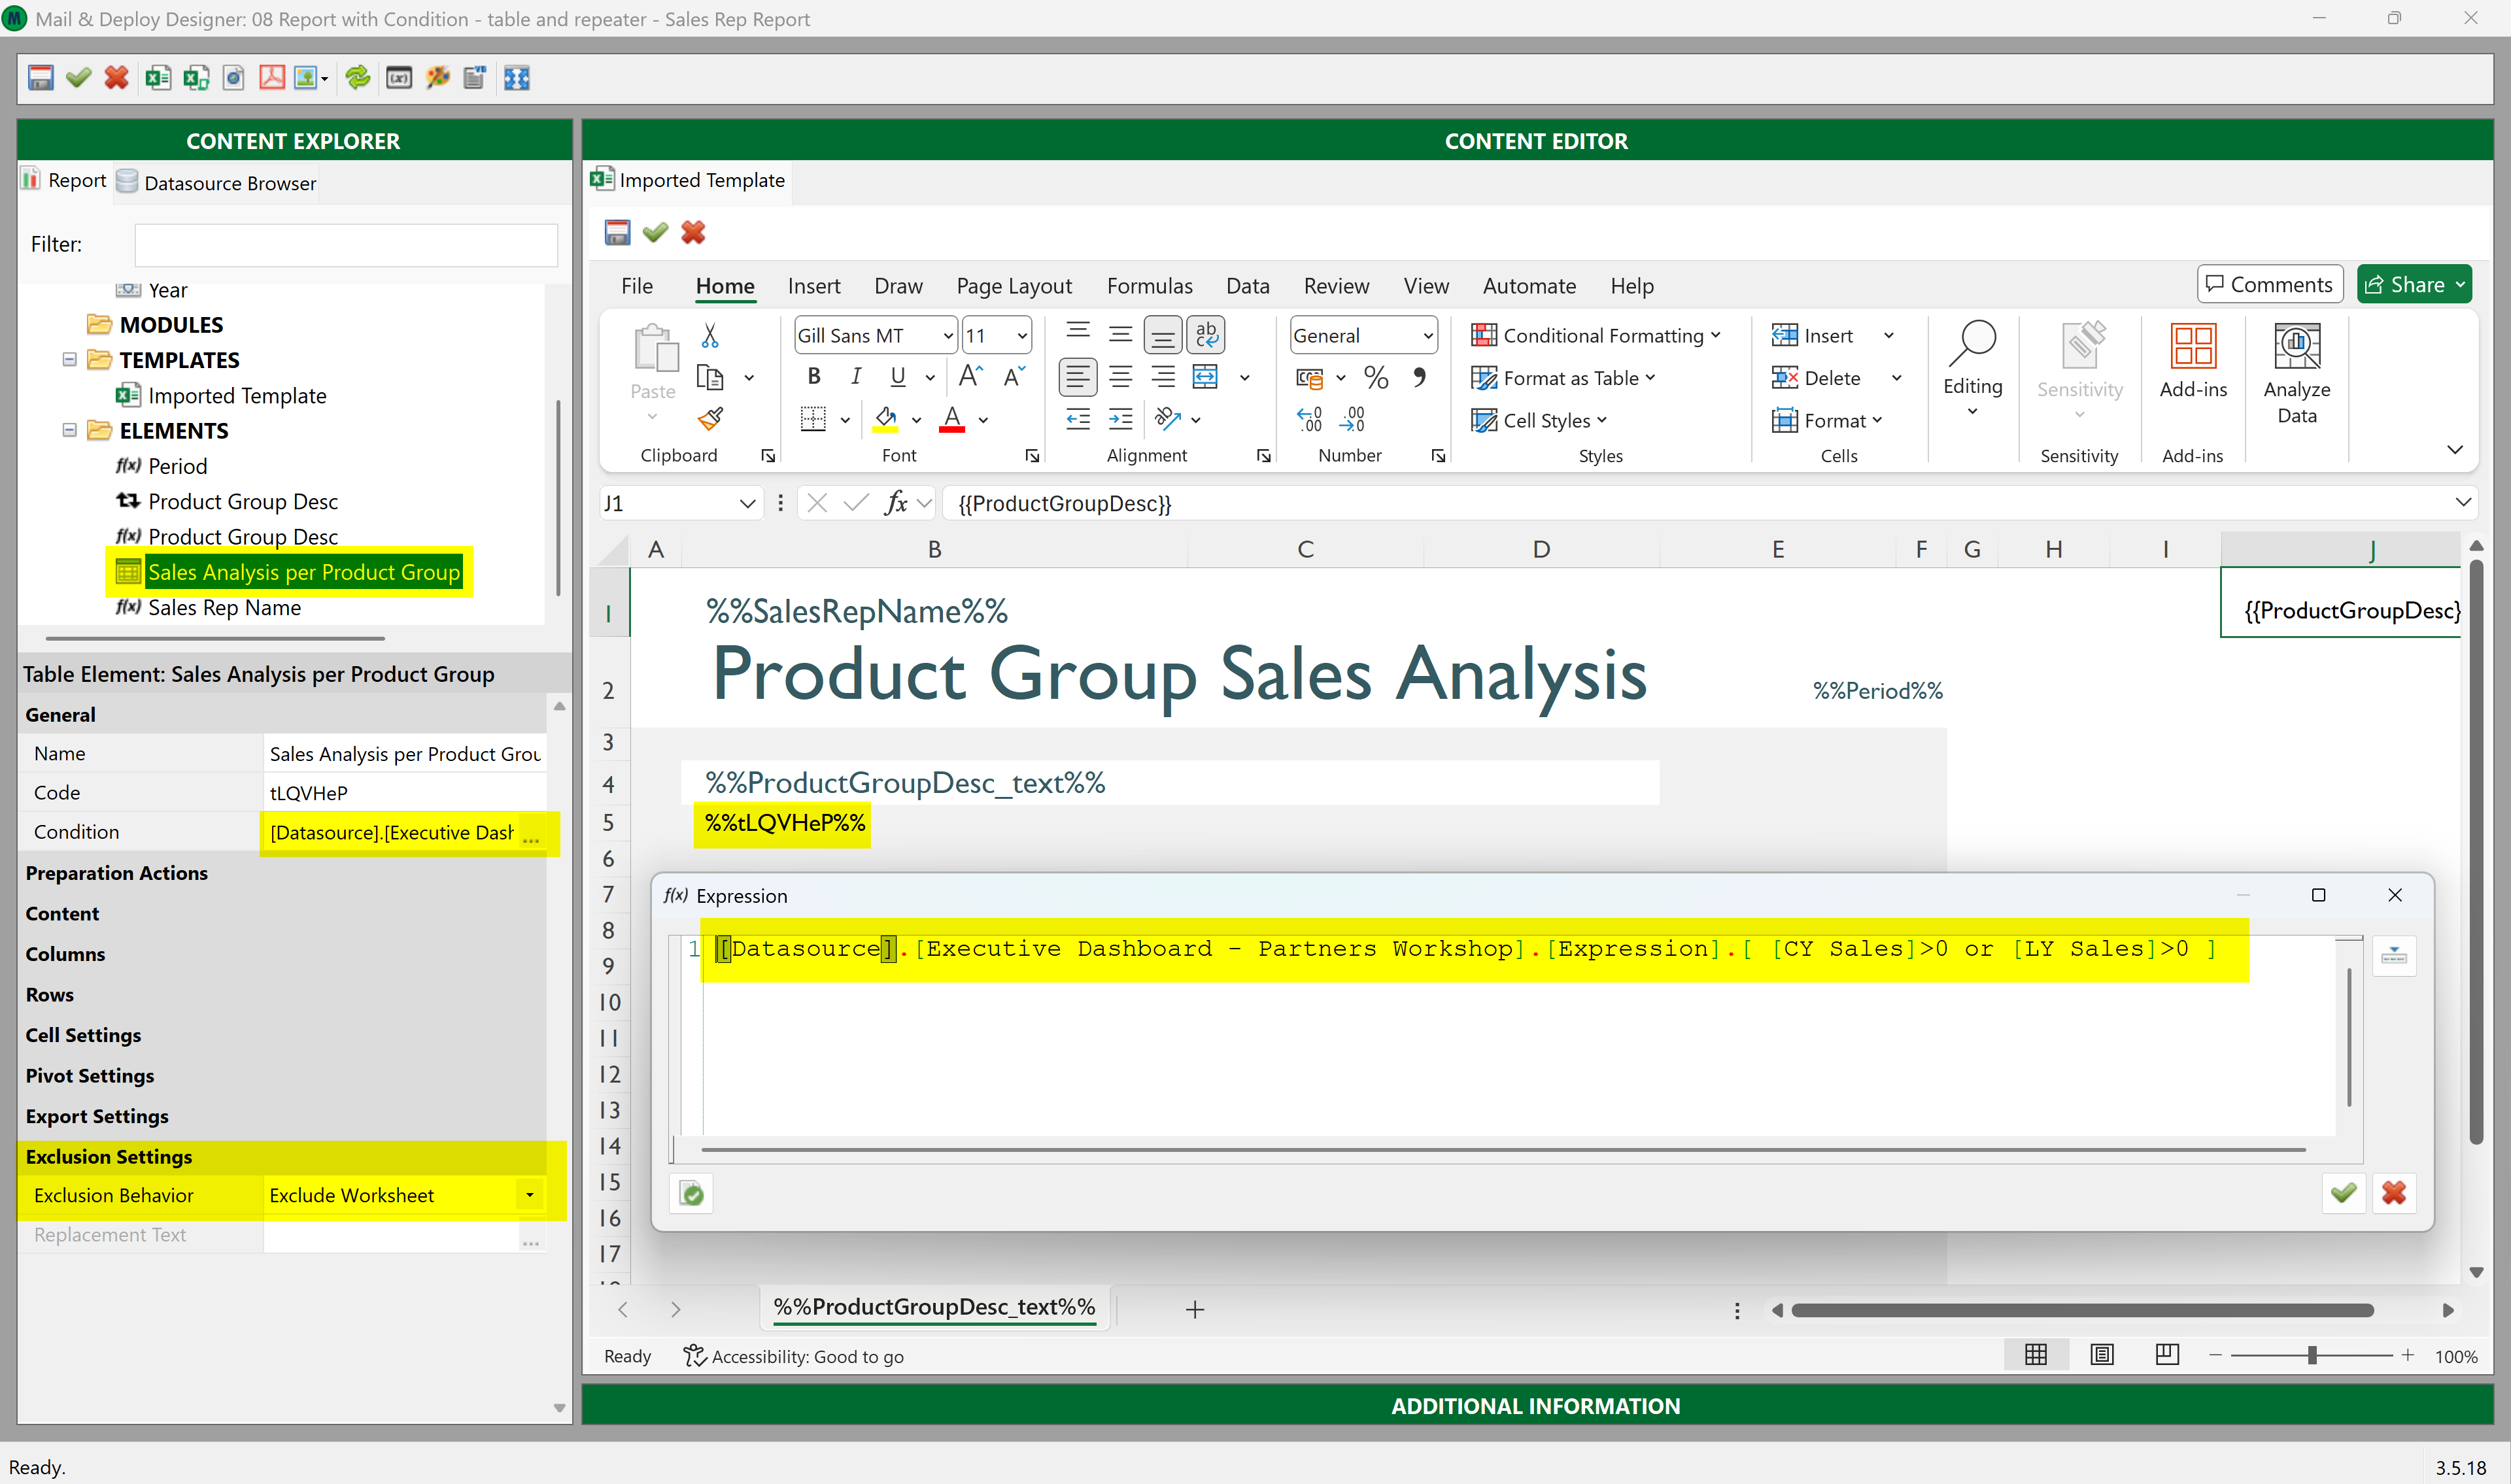Switch to Normal view in status bar
Viewport: 2511px width, 1484px height.
(2036, 1355)
